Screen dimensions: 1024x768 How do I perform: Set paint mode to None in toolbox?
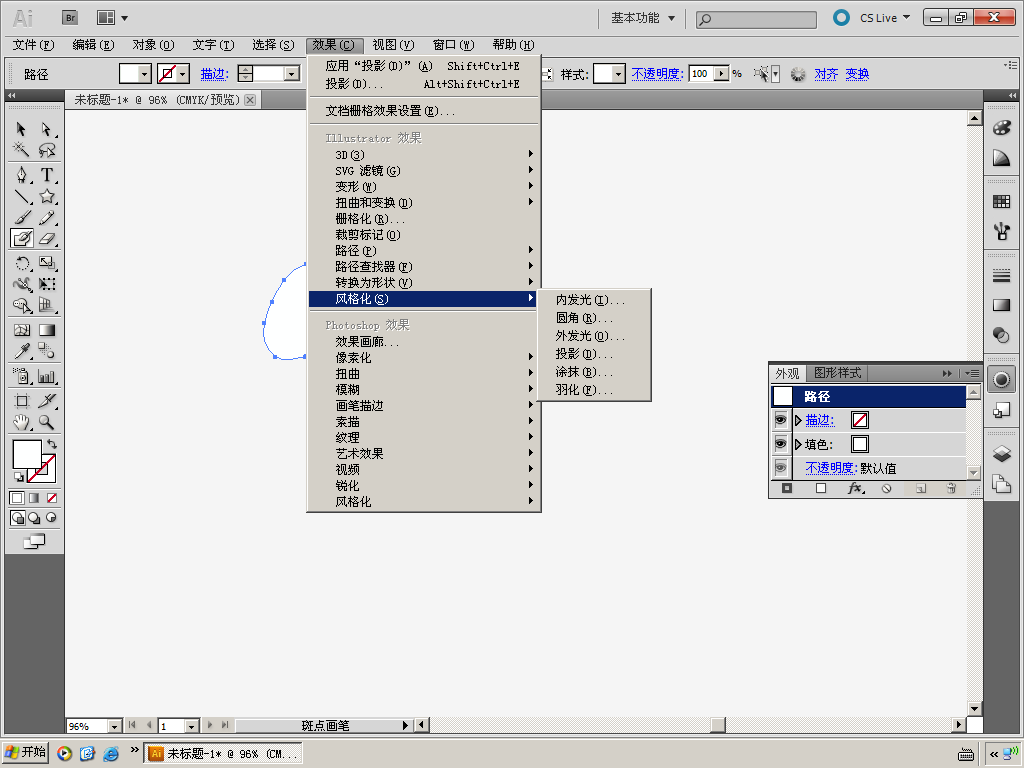[x=52, y=498]
